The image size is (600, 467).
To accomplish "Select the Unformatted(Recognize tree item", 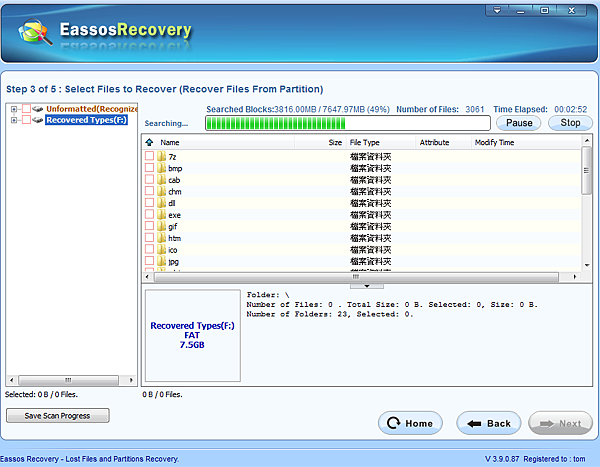I will (92, 109).
